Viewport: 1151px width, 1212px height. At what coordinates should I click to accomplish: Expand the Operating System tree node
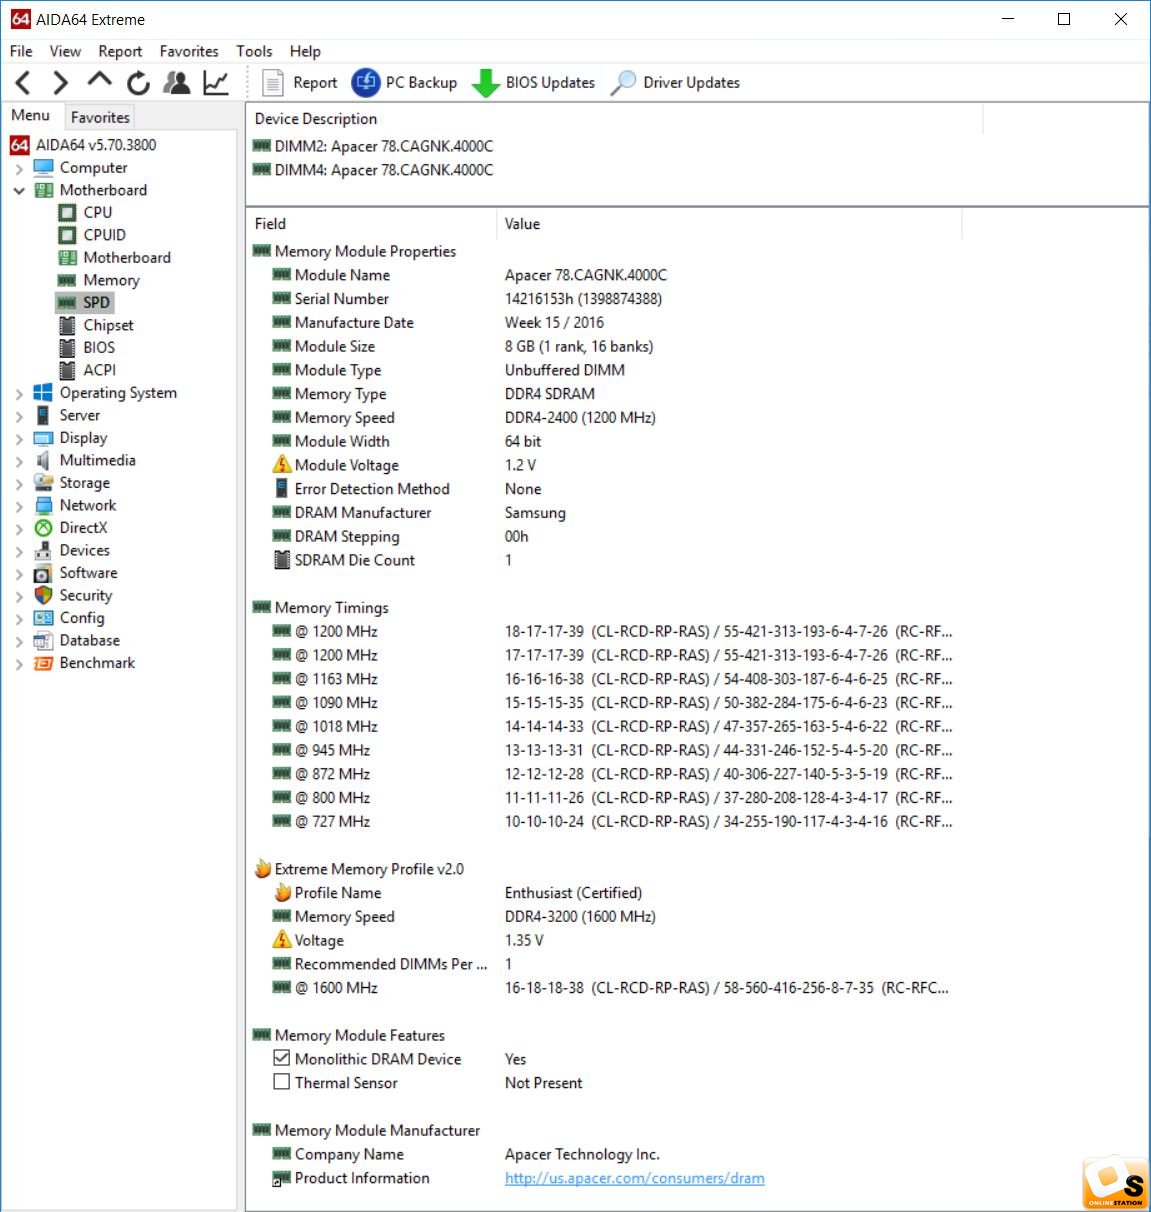point(19,393)
